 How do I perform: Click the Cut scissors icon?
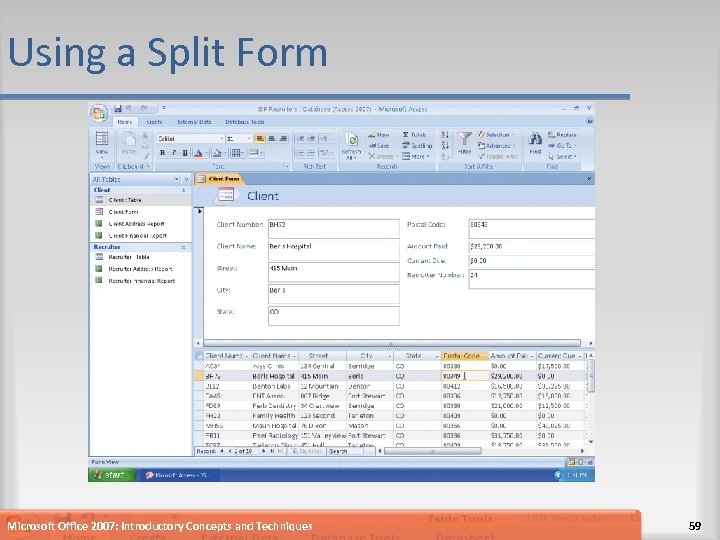point(145,135)
